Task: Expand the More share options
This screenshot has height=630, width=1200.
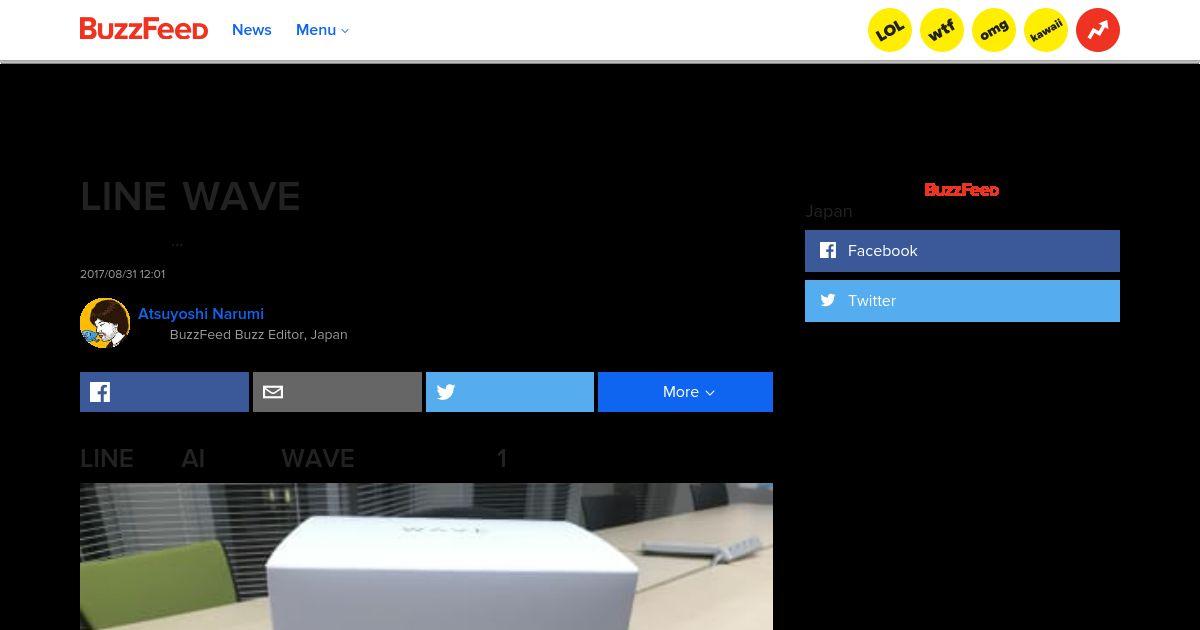Action: [685, 392]
